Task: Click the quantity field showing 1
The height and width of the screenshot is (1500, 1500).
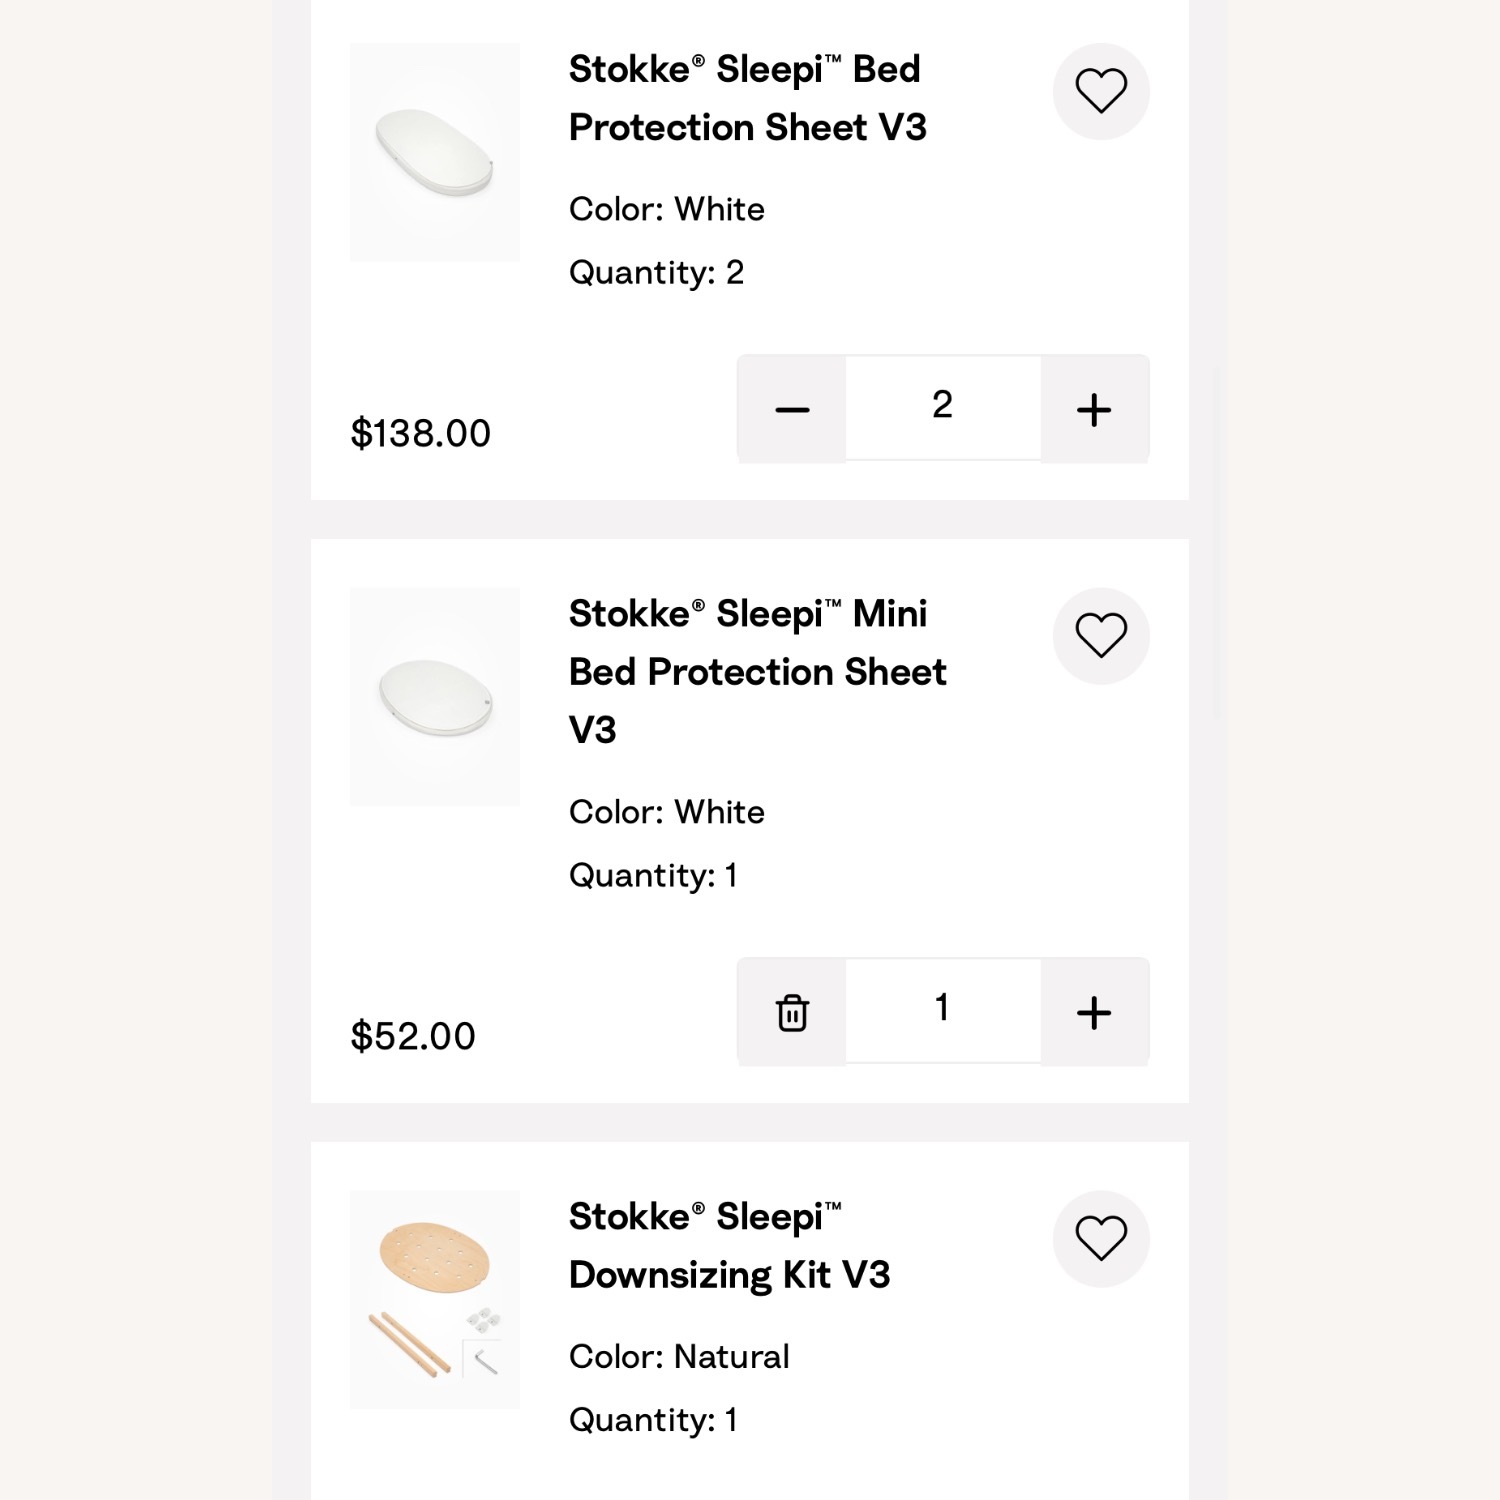Action: pos(942,1009)
